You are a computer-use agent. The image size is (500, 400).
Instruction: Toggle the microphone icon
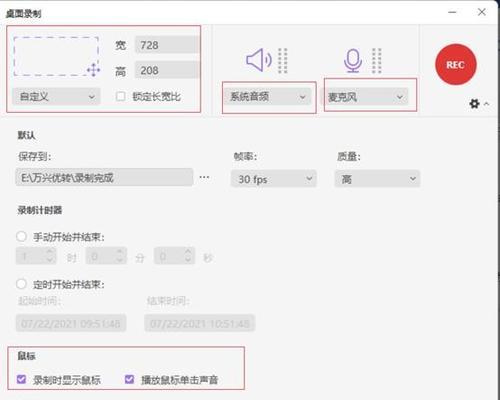(353, 60)
